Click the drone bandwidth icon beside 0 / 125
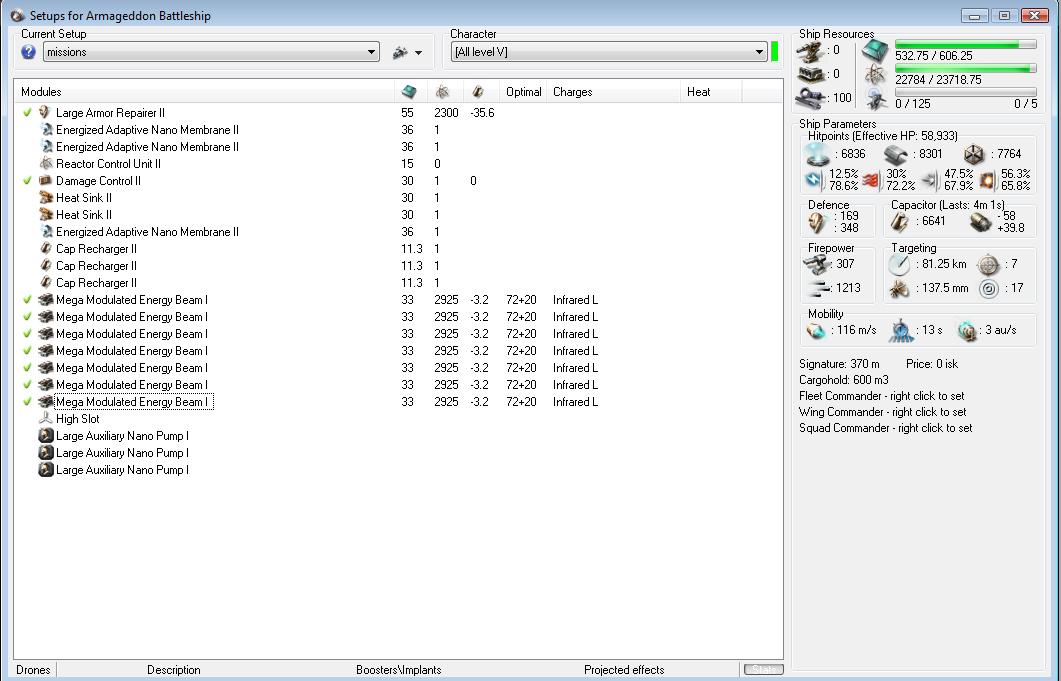The width and height of the screenshot is (1061, 681). pos(876,100)
